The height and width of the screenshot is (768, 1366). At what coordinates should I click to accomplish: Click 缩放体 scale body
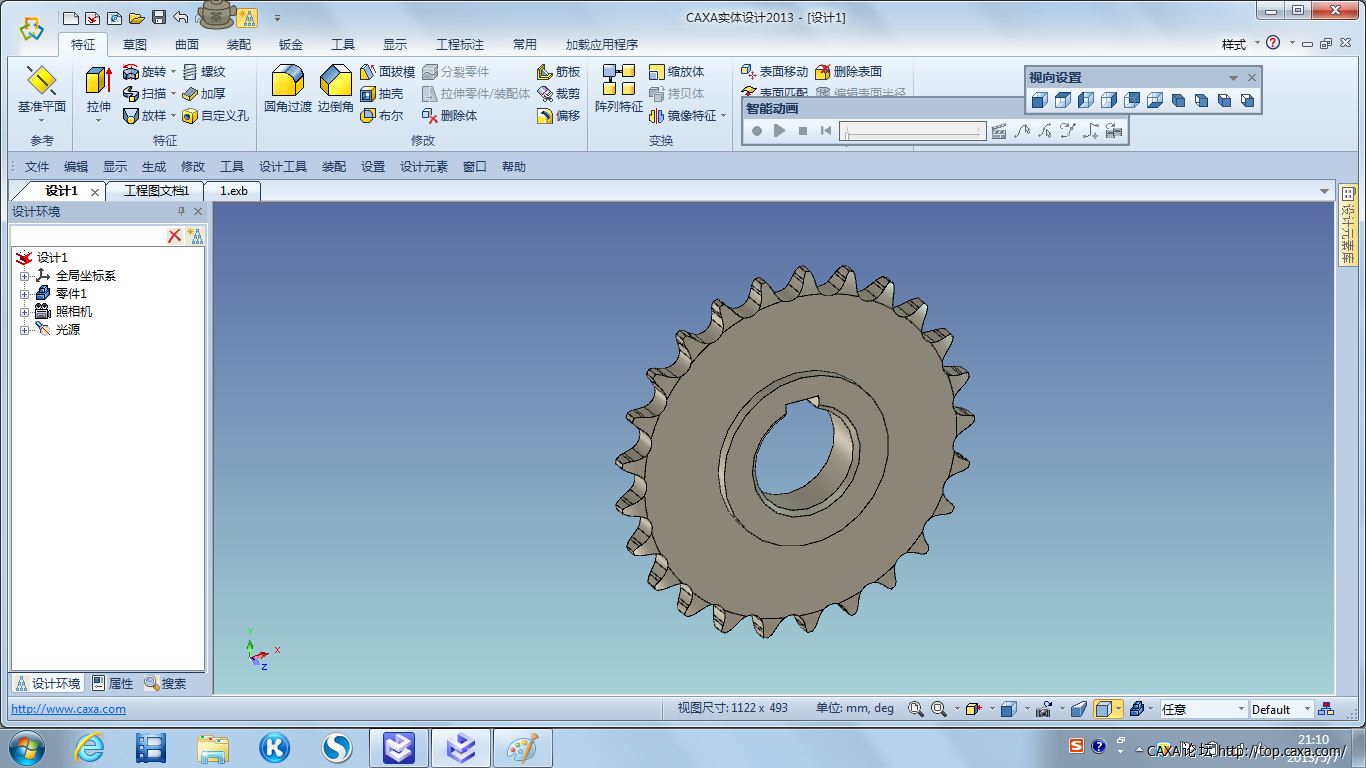point(676,72)
